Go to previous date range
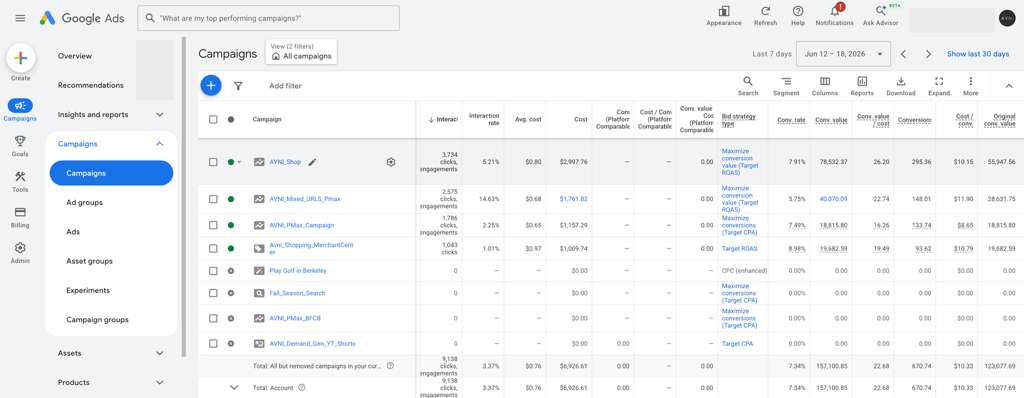This screenshot has width=1024, height=398. 904,54
